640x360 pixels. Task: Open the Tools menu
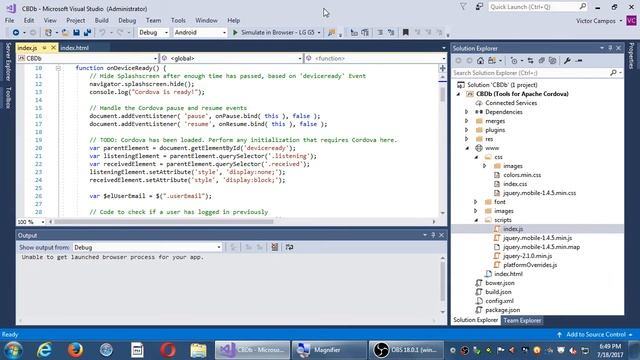click(x=178, y=20)
